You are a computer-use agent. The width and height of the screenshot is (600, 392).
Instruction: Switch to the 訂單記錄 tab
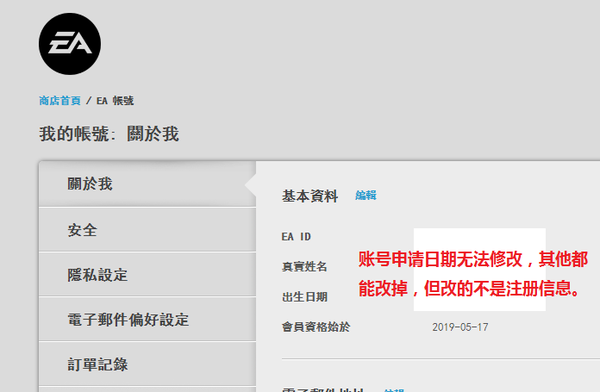point(147,364)
